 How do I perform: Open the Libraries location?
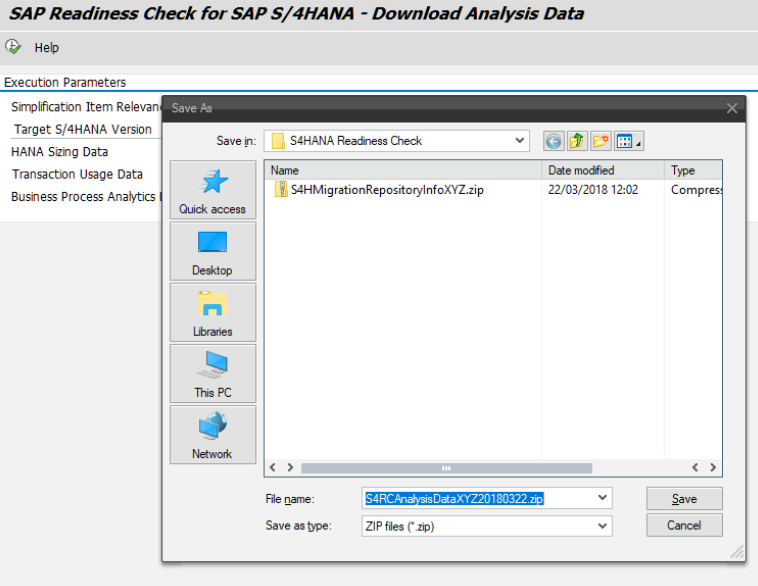pyautogui.click(x=213, y=312)
